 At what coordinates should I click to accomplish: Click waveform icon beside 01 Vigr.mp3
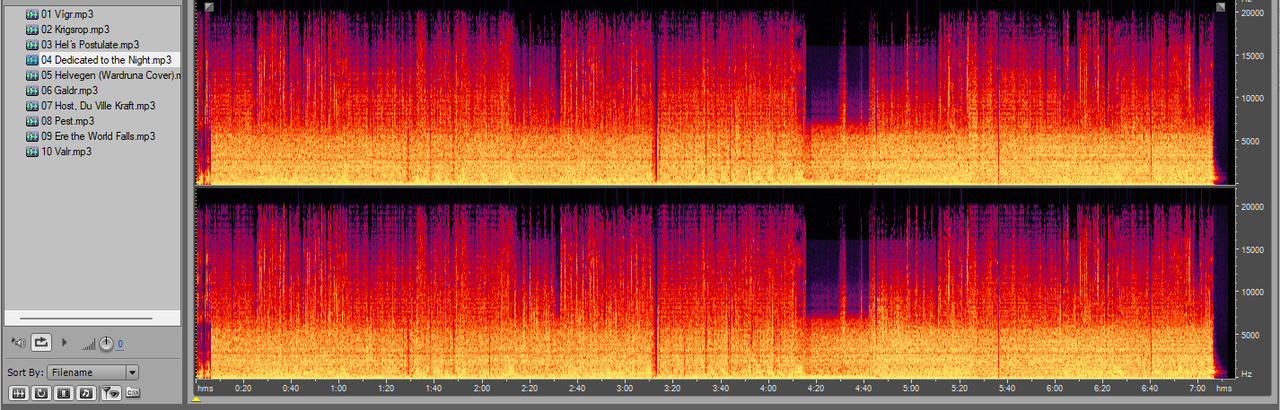(33, 14)
